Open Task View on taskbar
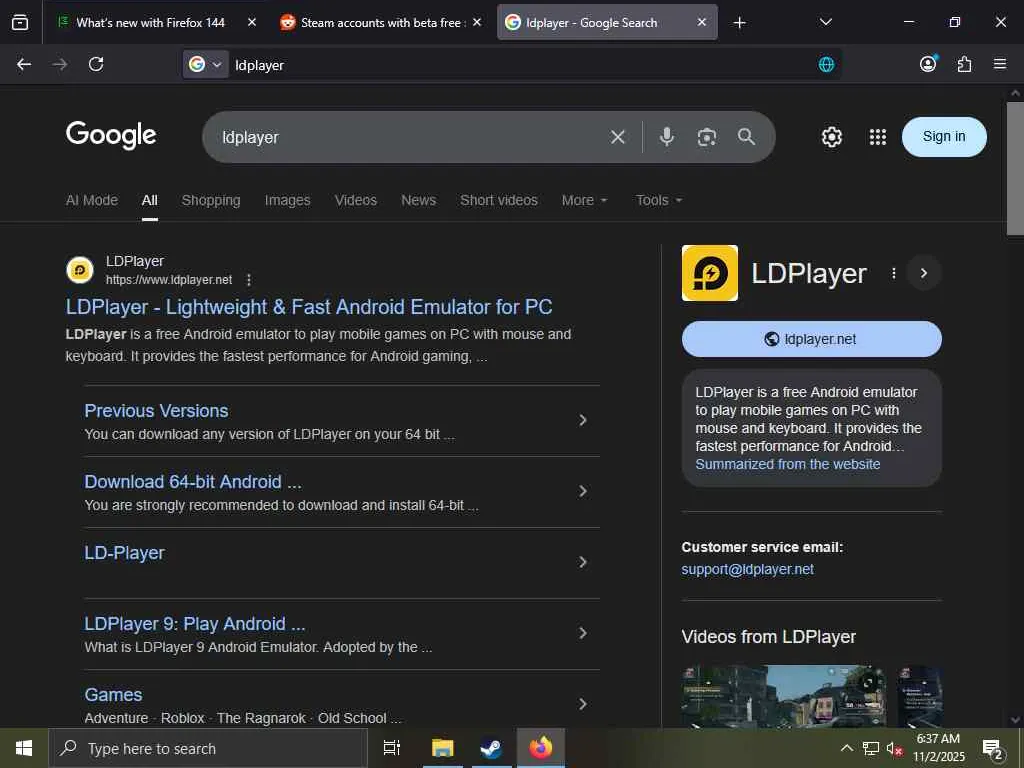 392,748
